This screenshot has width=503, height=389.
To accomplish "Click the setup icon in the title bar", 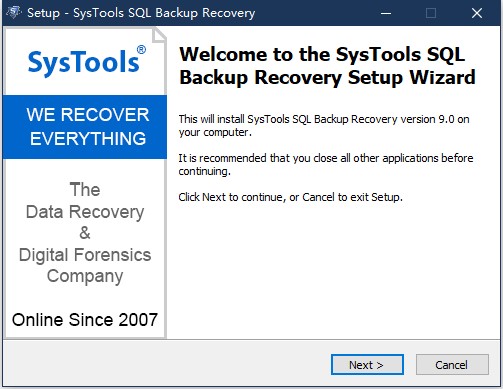I will (14, 13).
